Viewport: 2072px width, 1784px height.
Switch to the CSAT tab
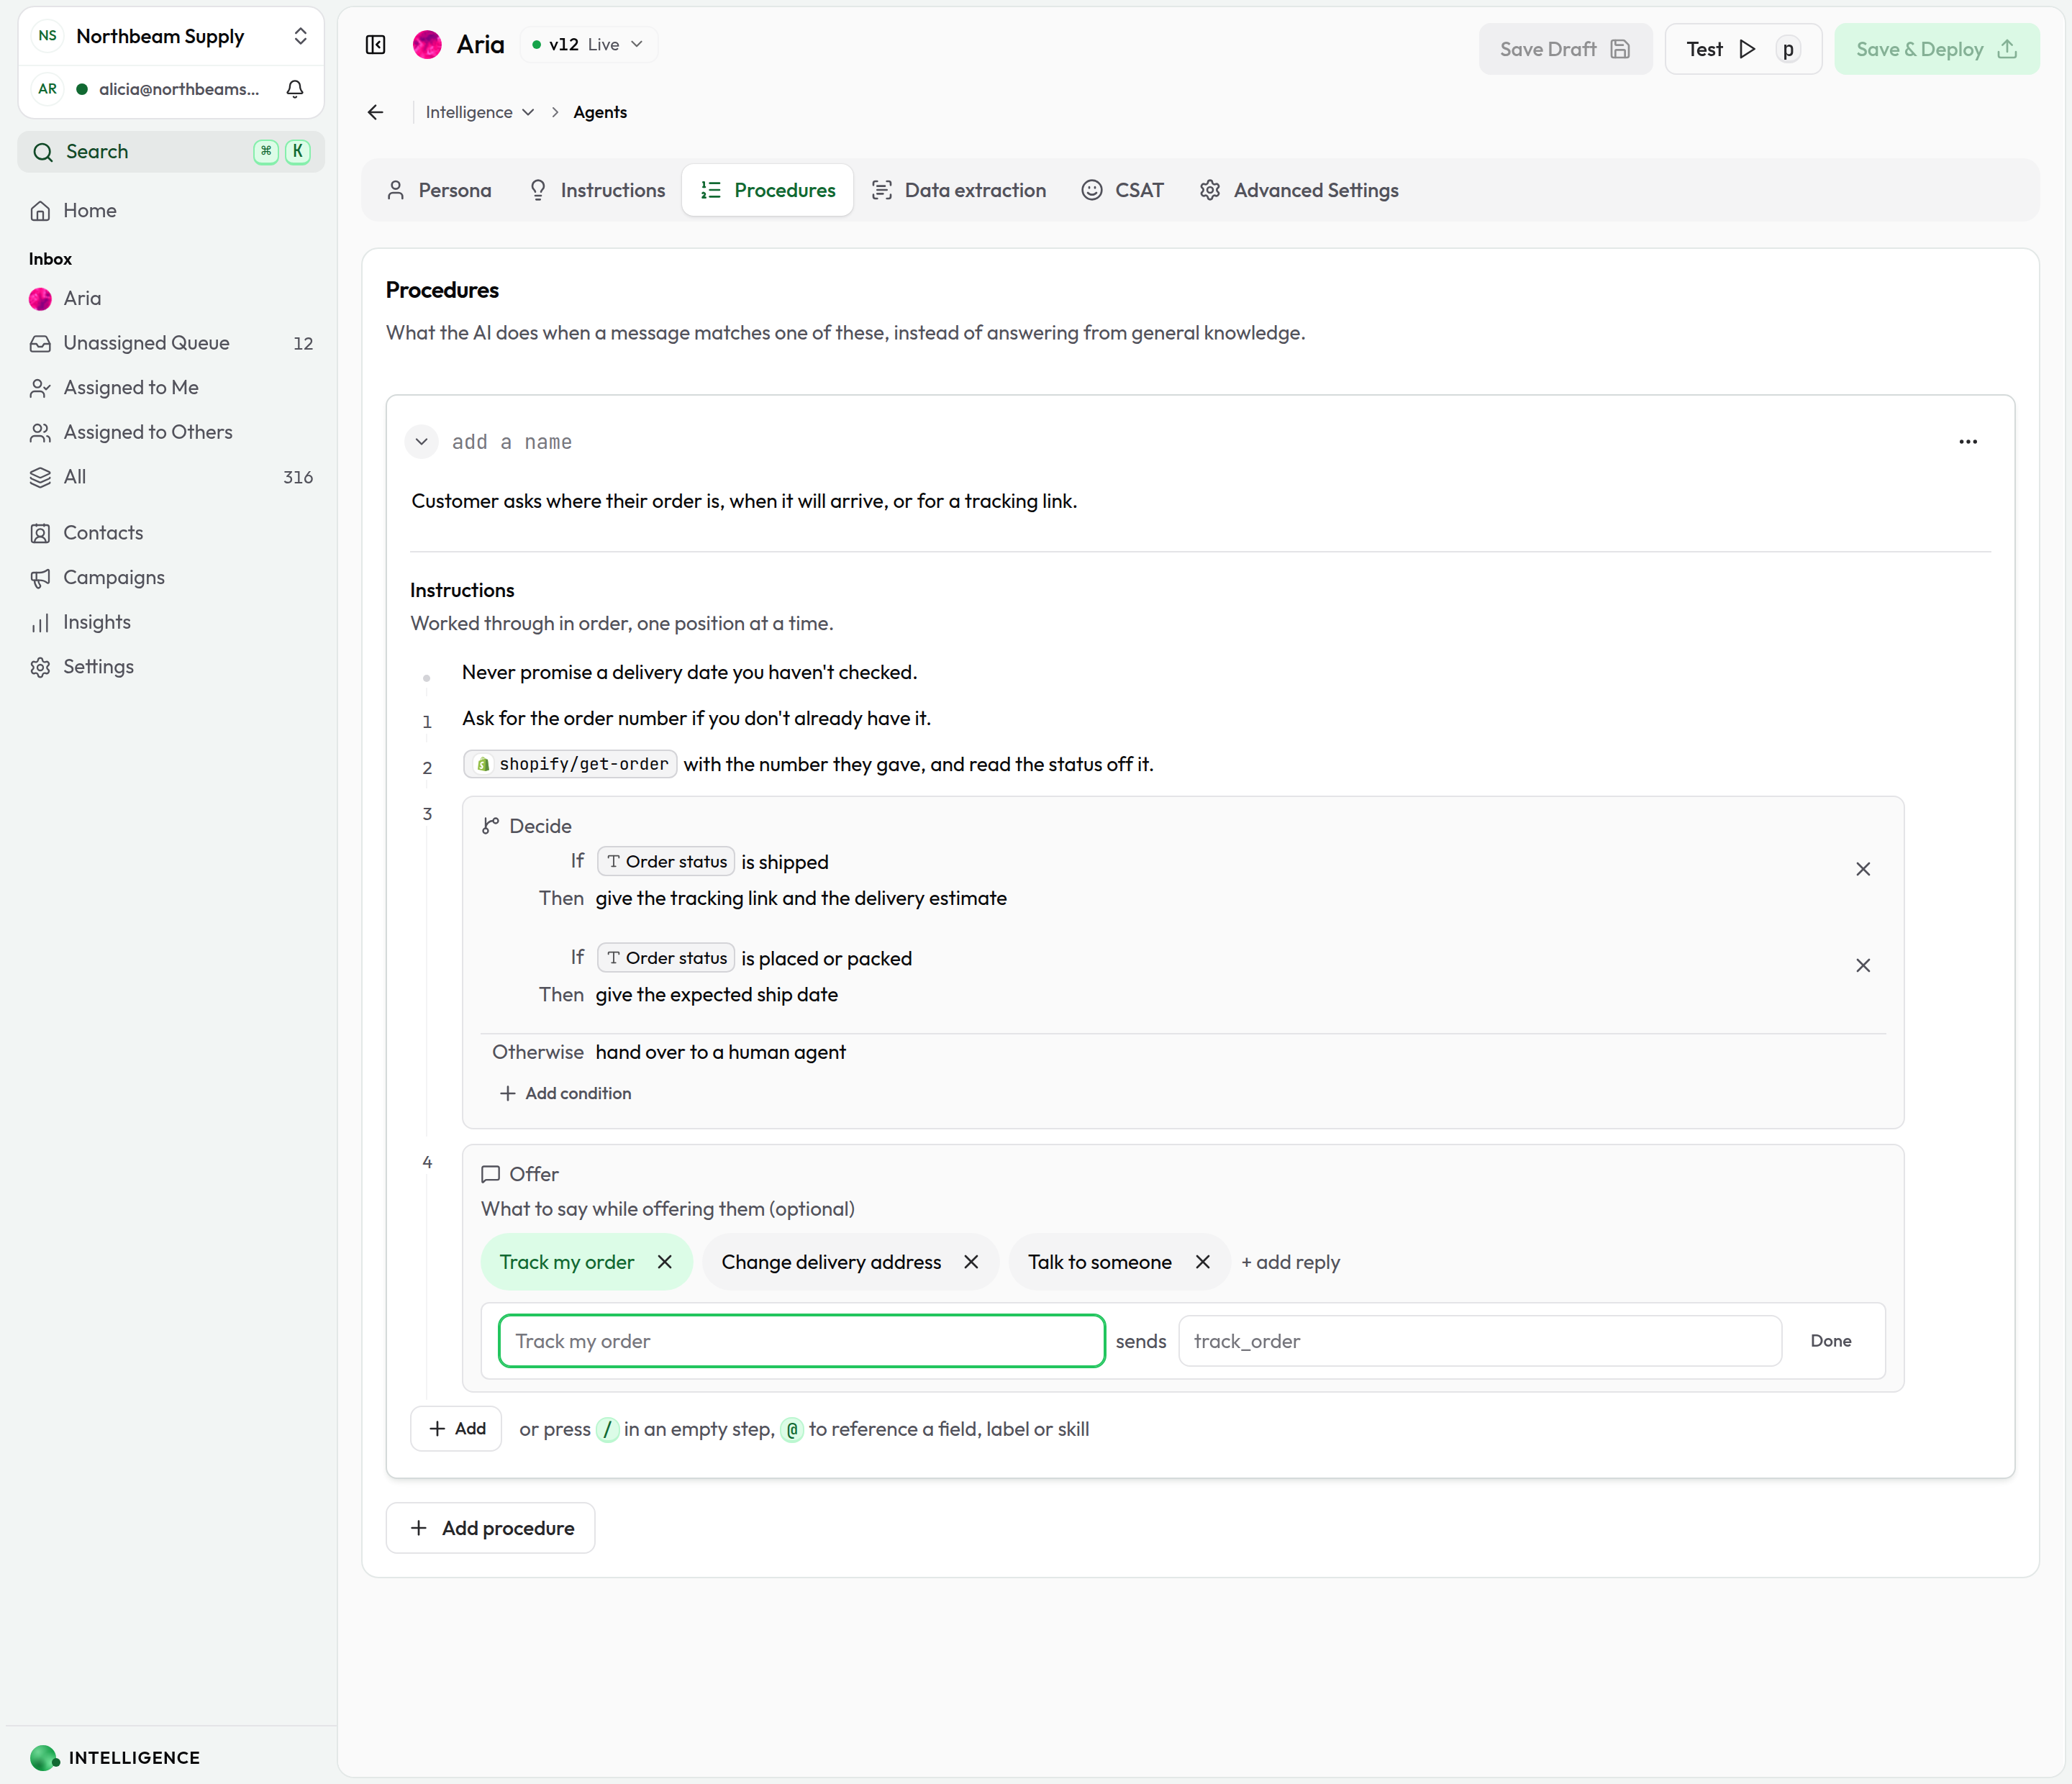pos(1122,190)
